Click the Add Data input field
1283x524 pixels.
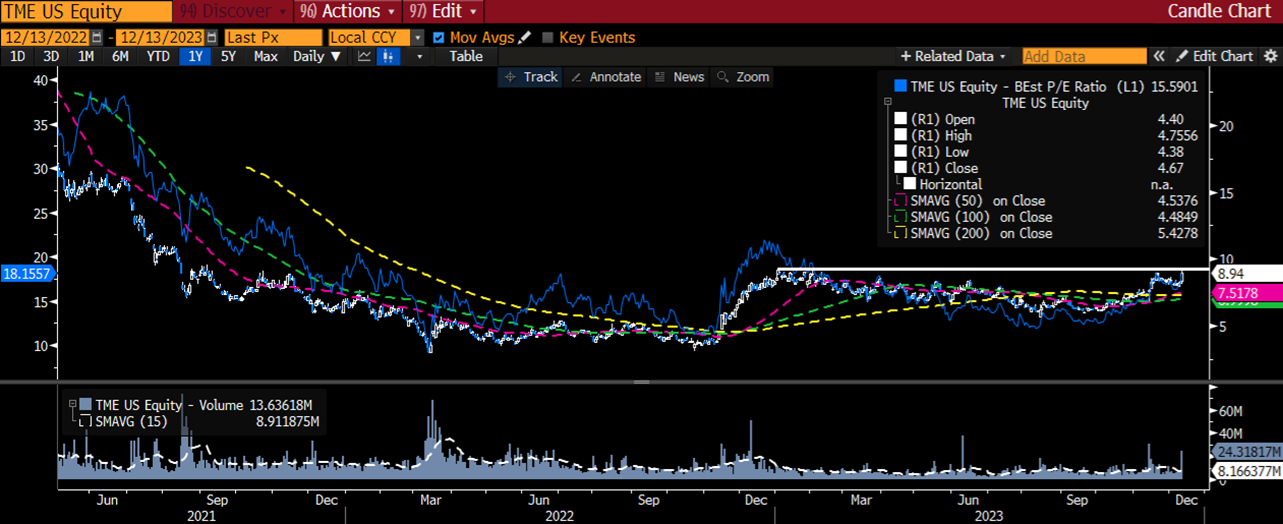[1084, 56]
